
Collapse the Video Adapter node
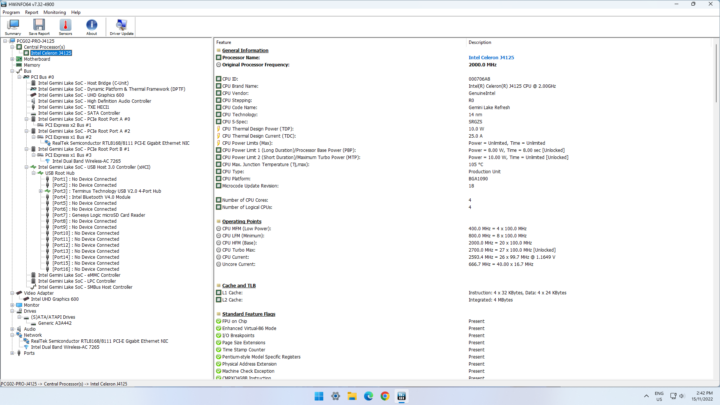pyautogui.click(x=12, y=293)
